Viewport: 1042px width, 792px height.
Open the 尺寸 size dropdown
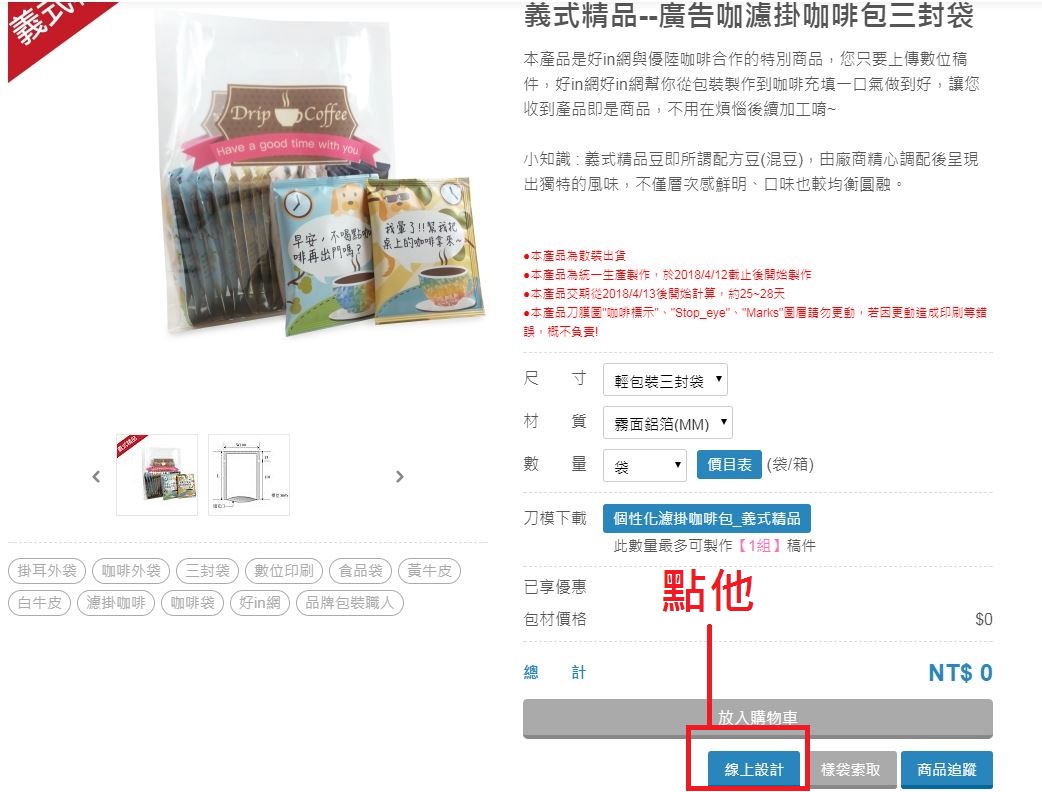665,380
